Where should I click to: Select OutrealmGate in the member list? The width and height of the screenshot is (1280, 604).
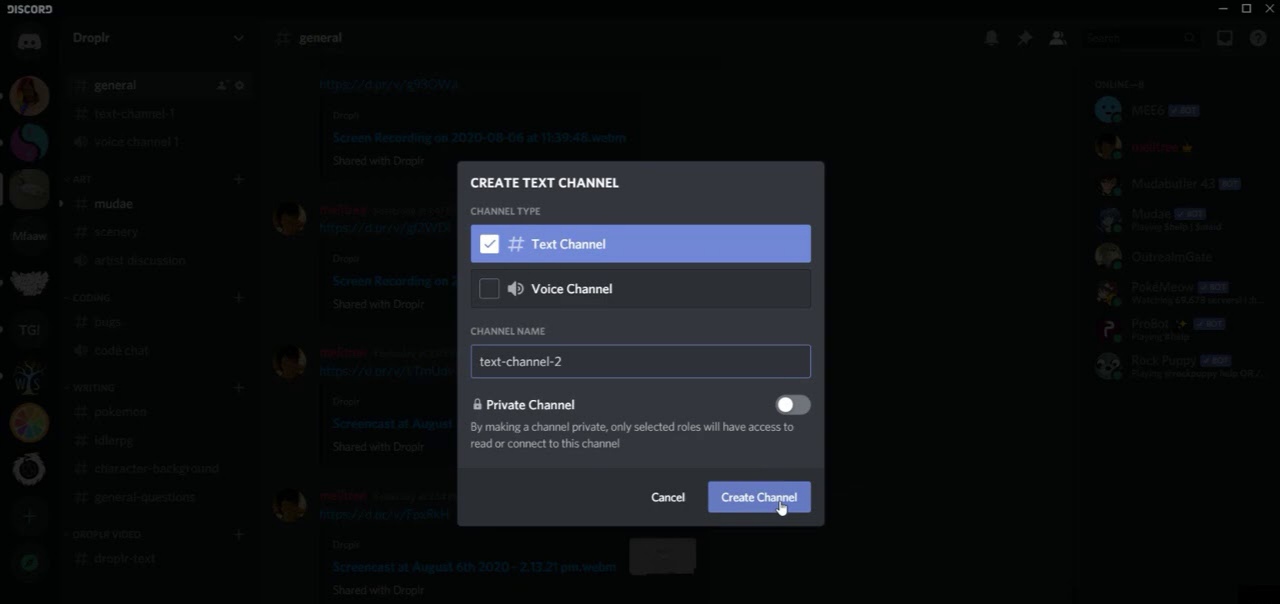[1178, 256]
